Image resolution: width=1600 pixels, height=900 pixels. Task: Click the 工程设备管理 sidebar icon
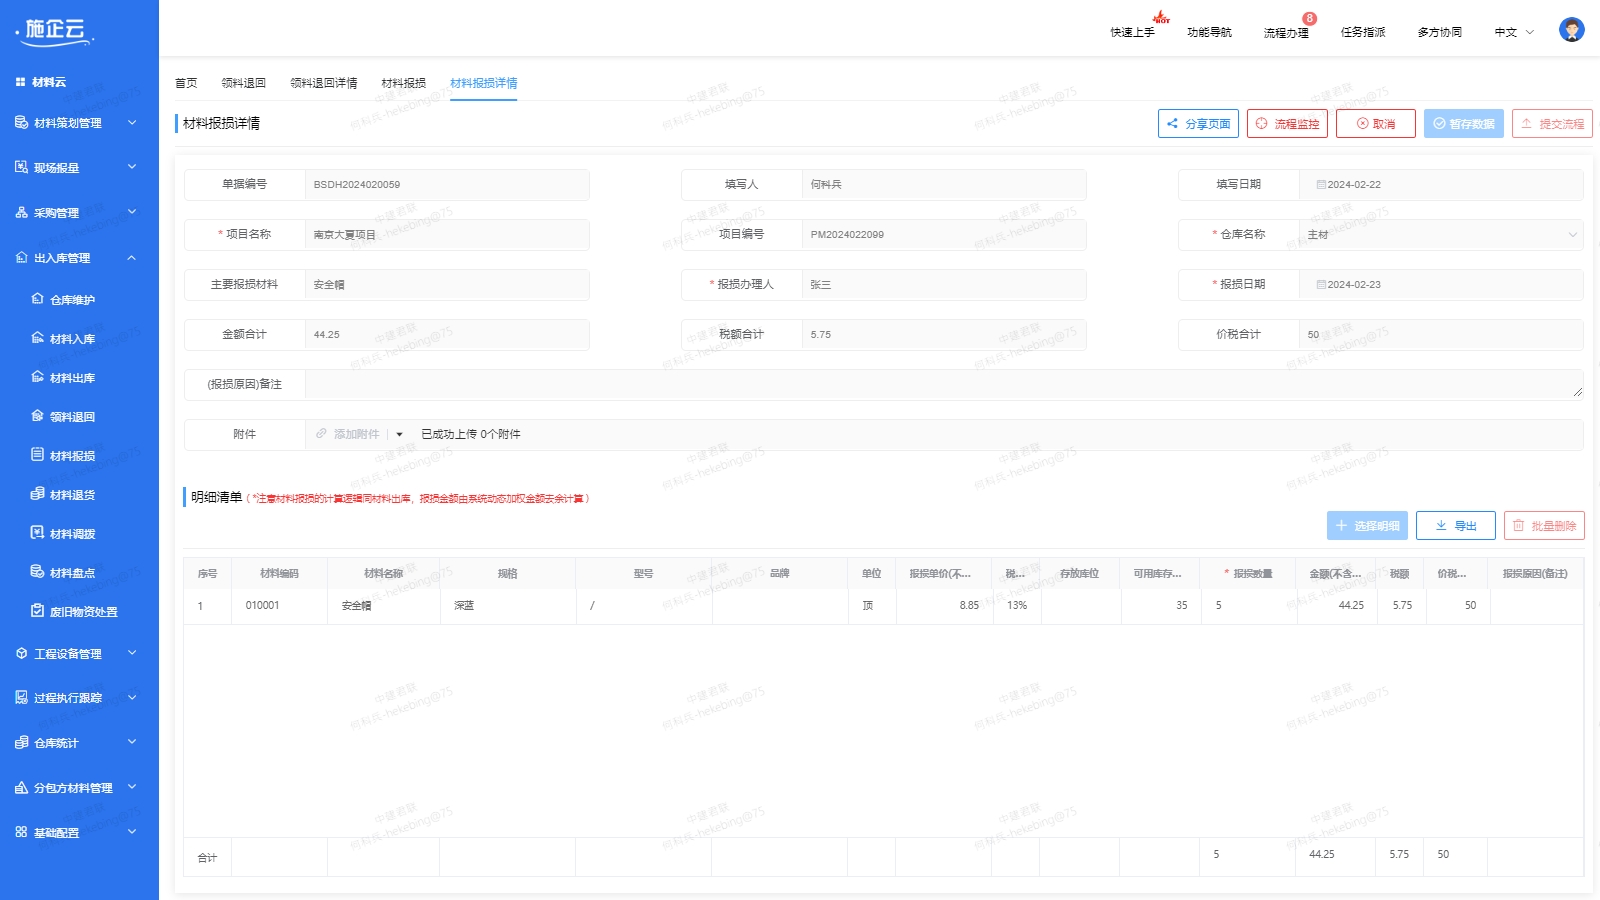[x=21, y=653]
